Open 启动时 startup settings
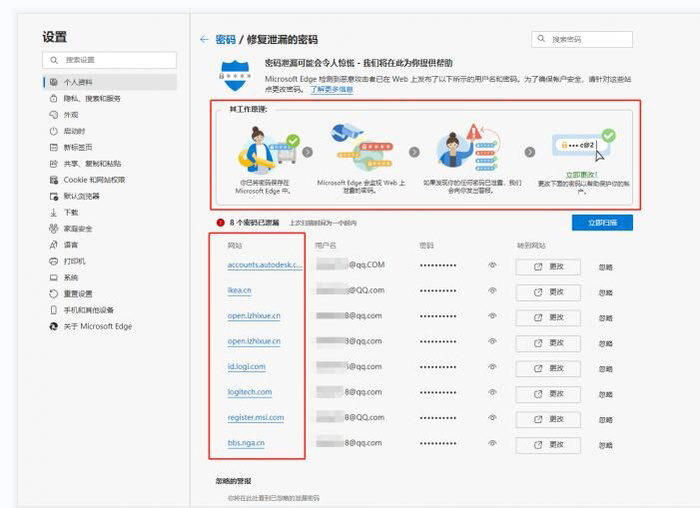 pyautogui.click(x=74, y=131)
